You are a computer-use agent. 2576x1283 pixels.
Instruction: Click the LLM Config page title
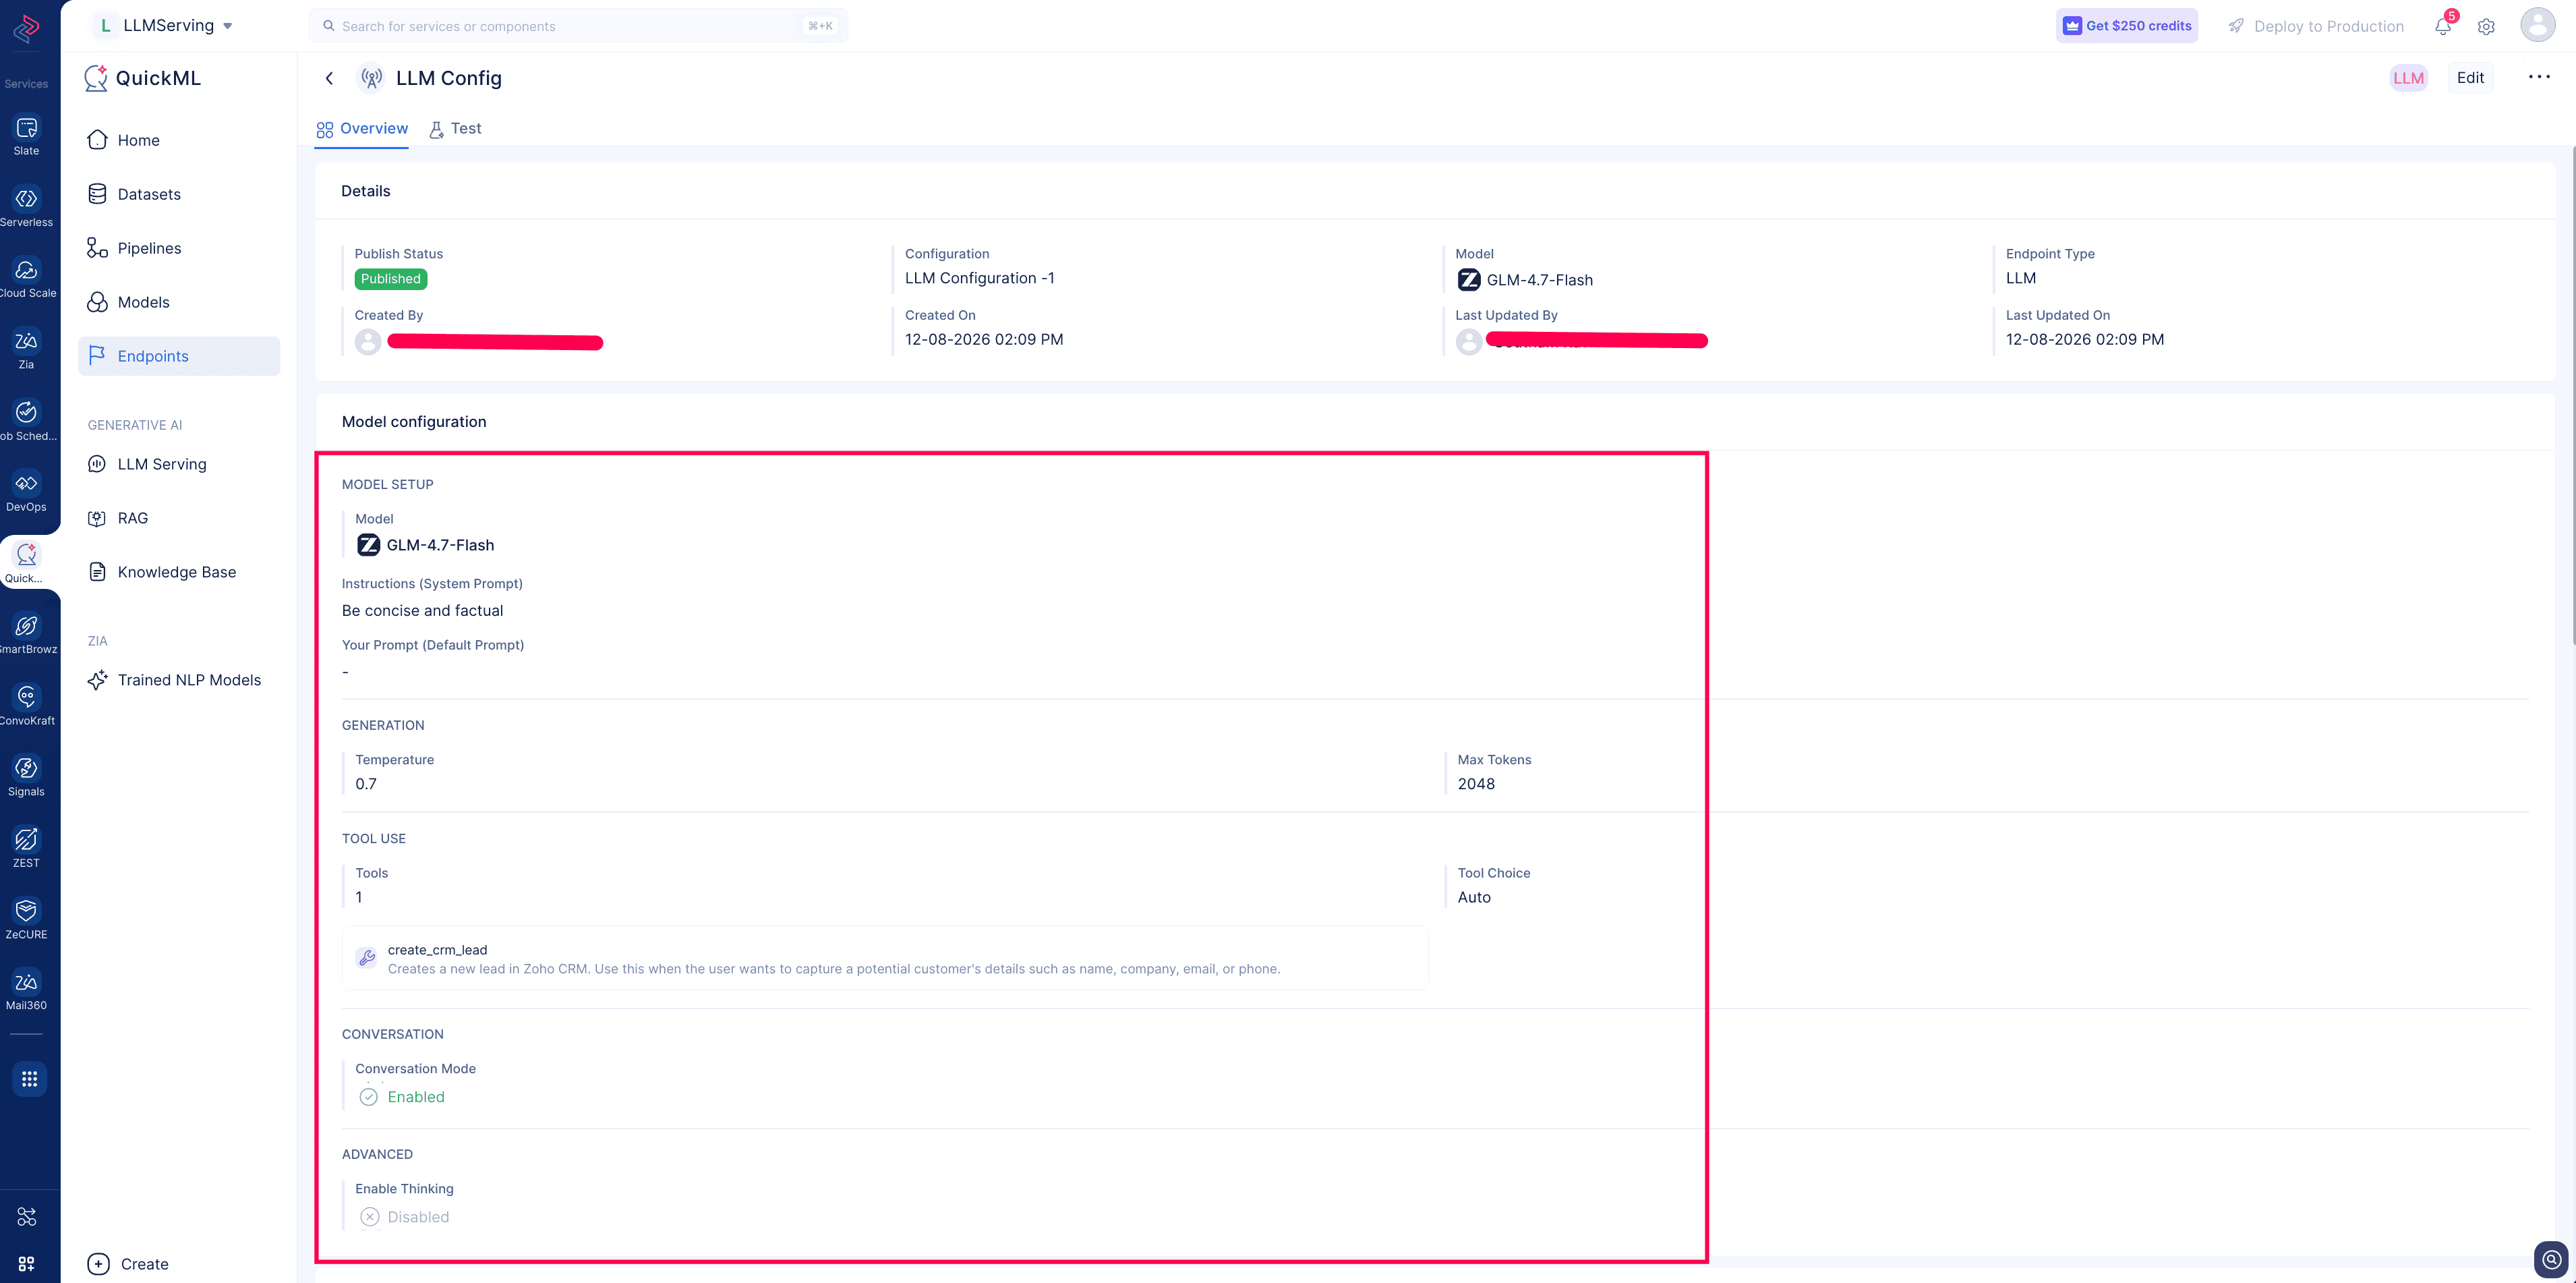[x=449, y=78]
